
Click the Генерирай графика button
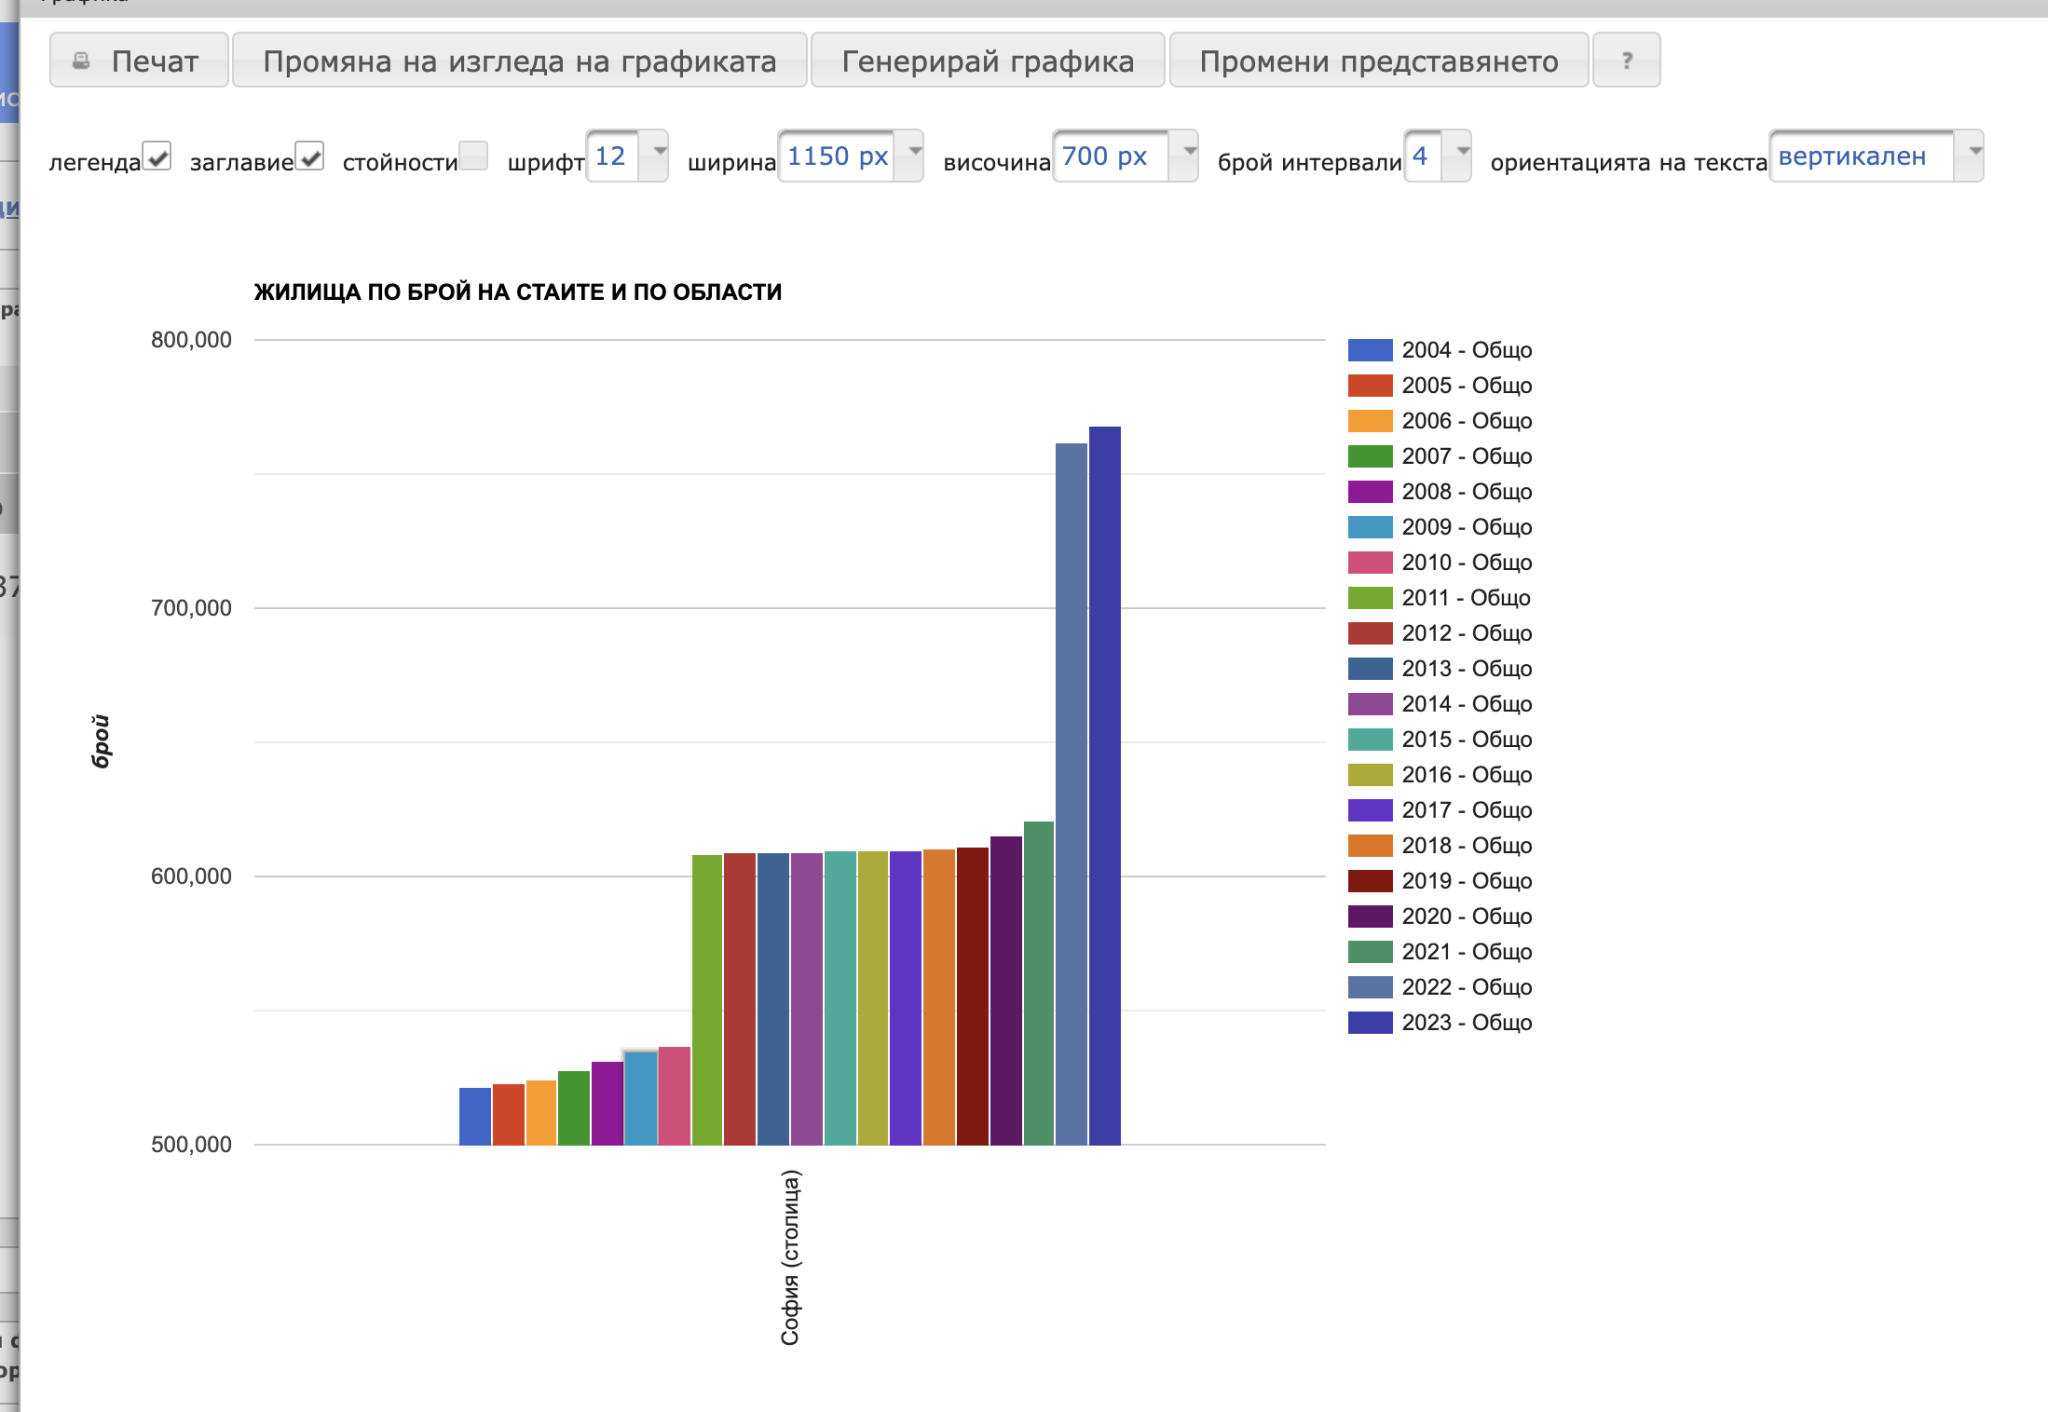[987, 61]
